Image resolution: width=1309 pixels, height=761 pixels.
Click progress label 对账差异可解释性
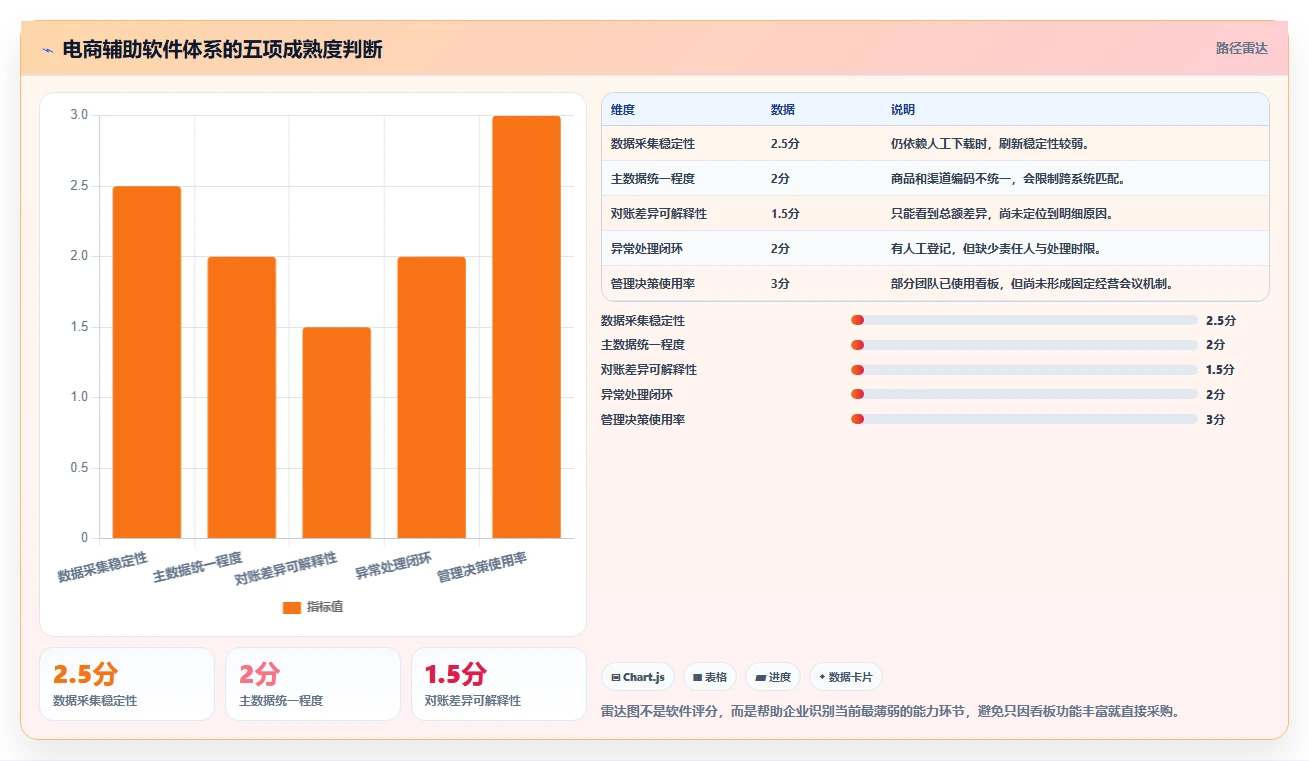click(649, 370)
